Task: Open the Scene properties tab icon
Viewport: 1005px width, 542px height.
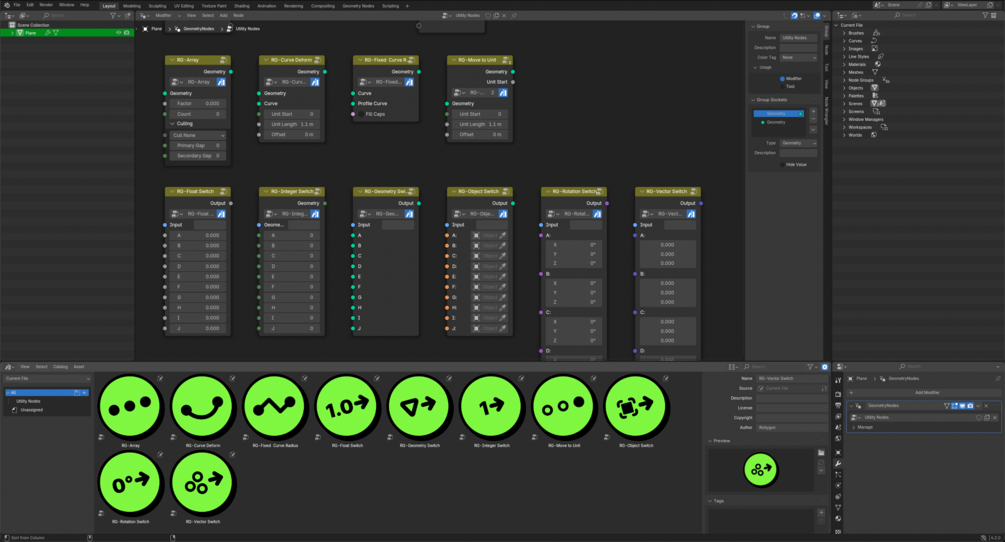Action: [x=838, y=427]
